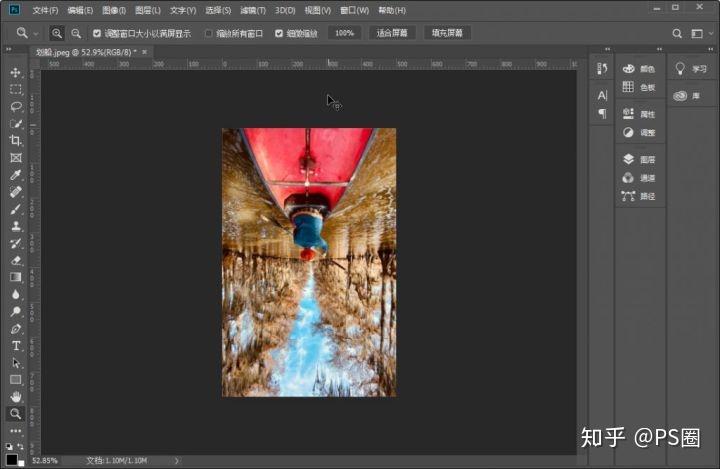The width and height of the screenshot is (720, 469).
Task: Open the Libraries panel
Action: 687,96
